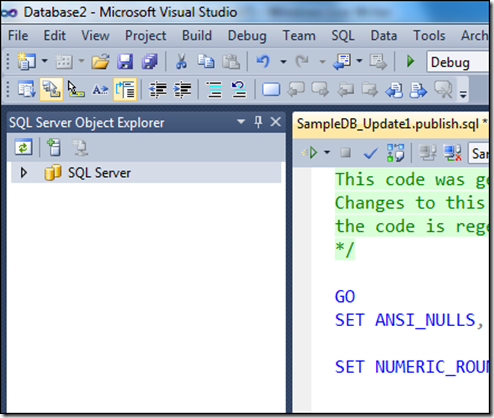Screen dimensions: 494x418
Task: Toggle the highlighted second text editor toolbar icon
Action: click(x=51, y=89)
